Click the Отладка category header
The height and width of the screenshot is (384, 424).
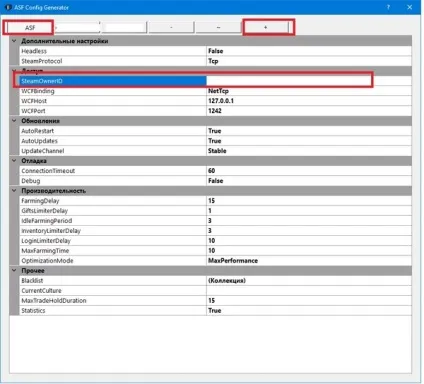[x=211, y=161]
